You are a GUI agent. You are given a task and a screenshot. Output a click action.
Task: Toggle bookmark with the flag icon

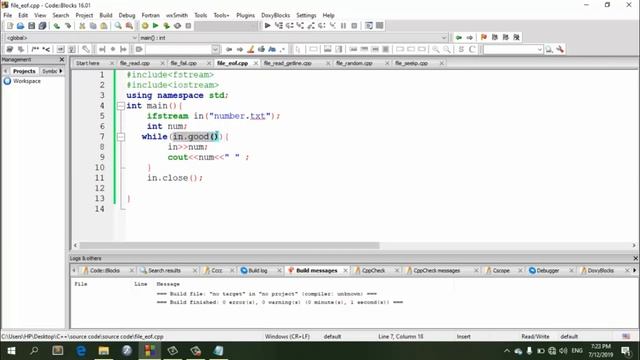coord(484,37)
